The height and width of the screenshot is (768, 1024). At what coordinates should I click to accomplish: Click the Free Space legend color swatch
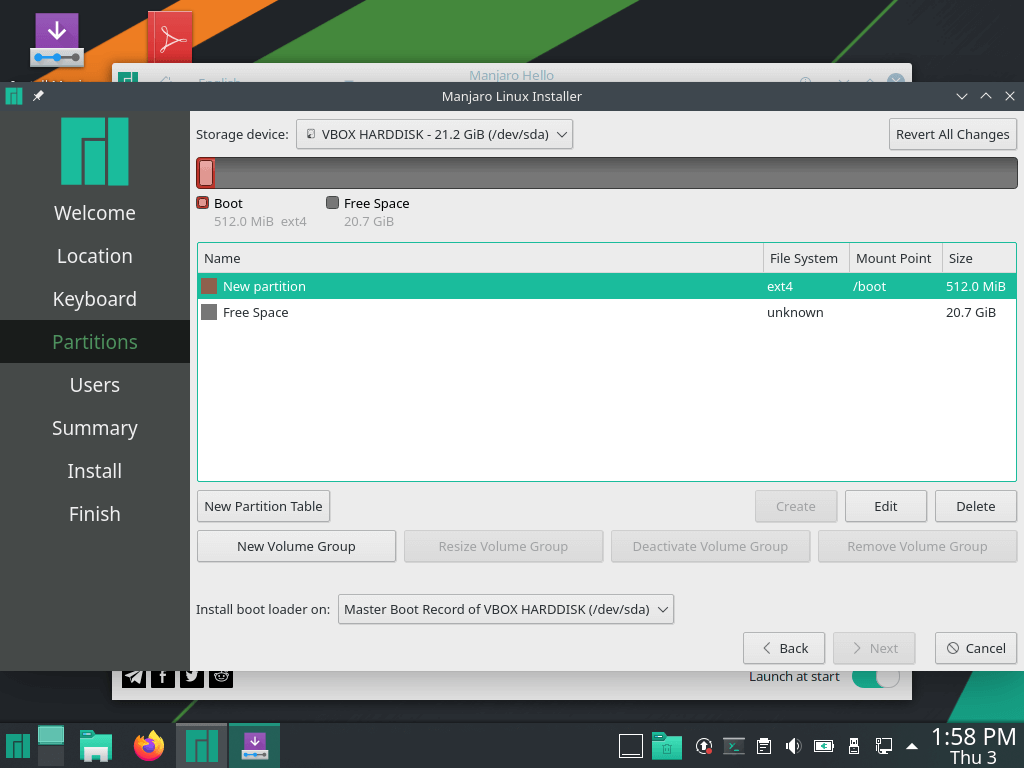332,203
